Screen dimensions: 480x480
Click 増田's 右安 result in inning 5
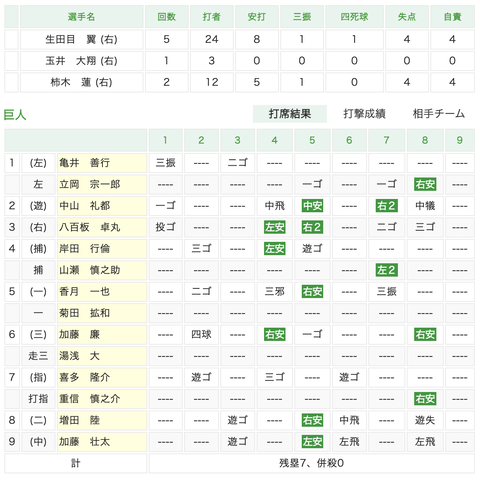(x=312, y=420)
